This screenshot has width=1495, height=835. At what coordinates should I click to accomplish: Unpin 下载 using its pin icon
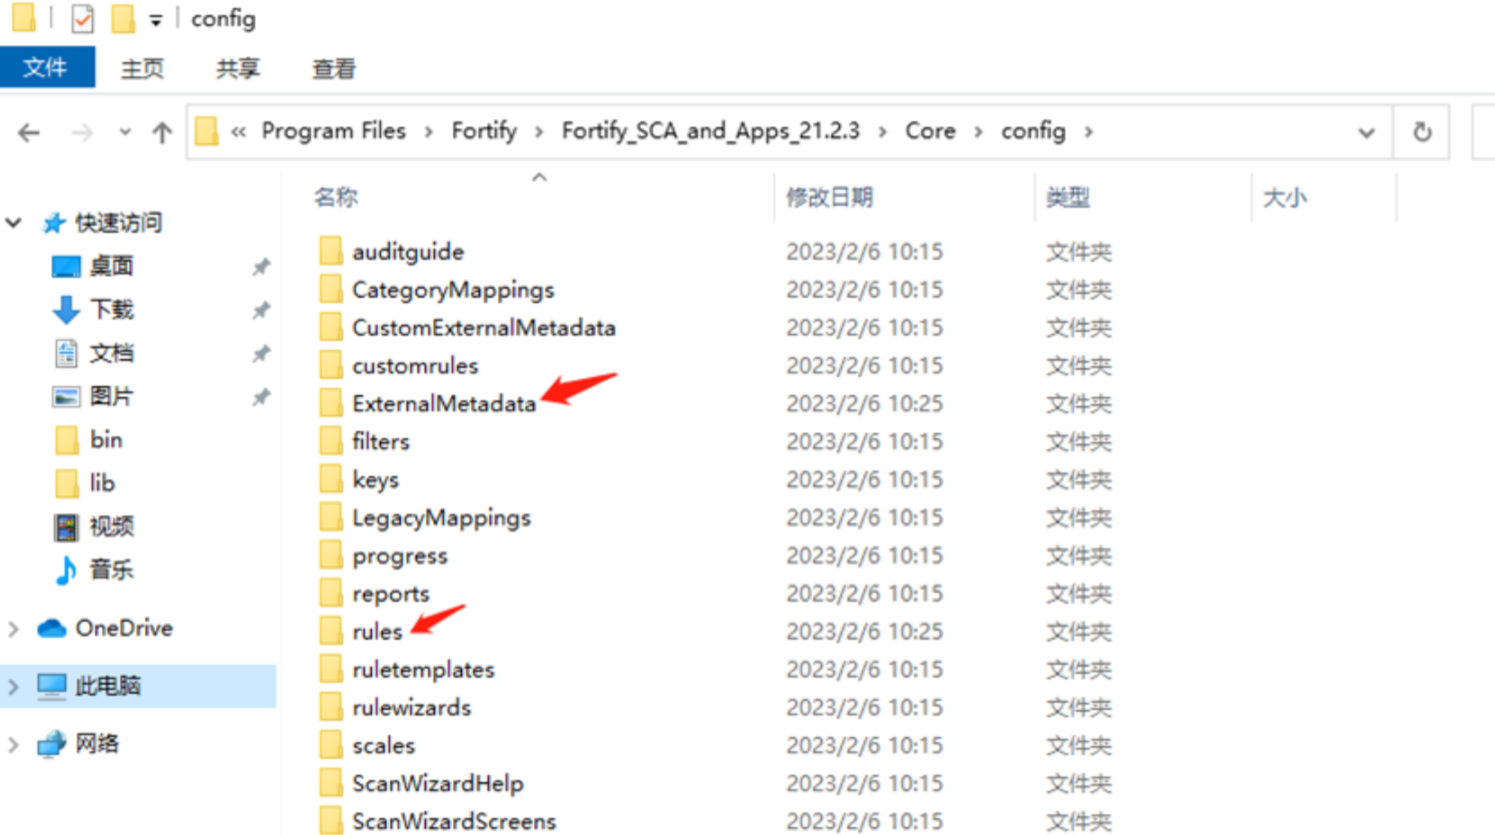tap(261, 310)
